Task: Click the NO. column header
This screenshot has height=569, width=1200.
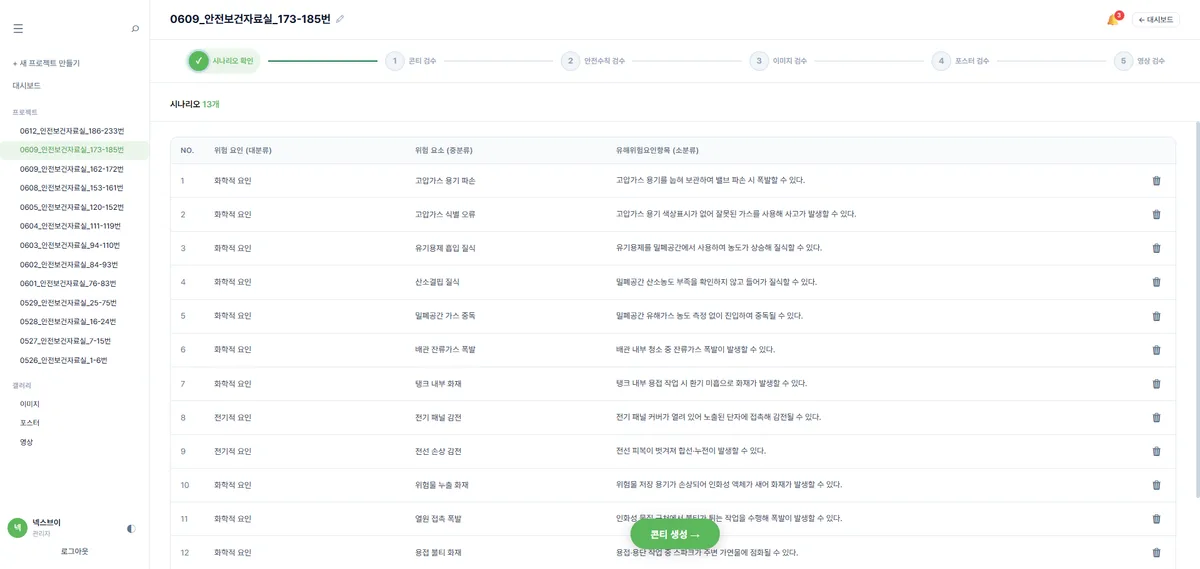Action: (x=187, y=150)
